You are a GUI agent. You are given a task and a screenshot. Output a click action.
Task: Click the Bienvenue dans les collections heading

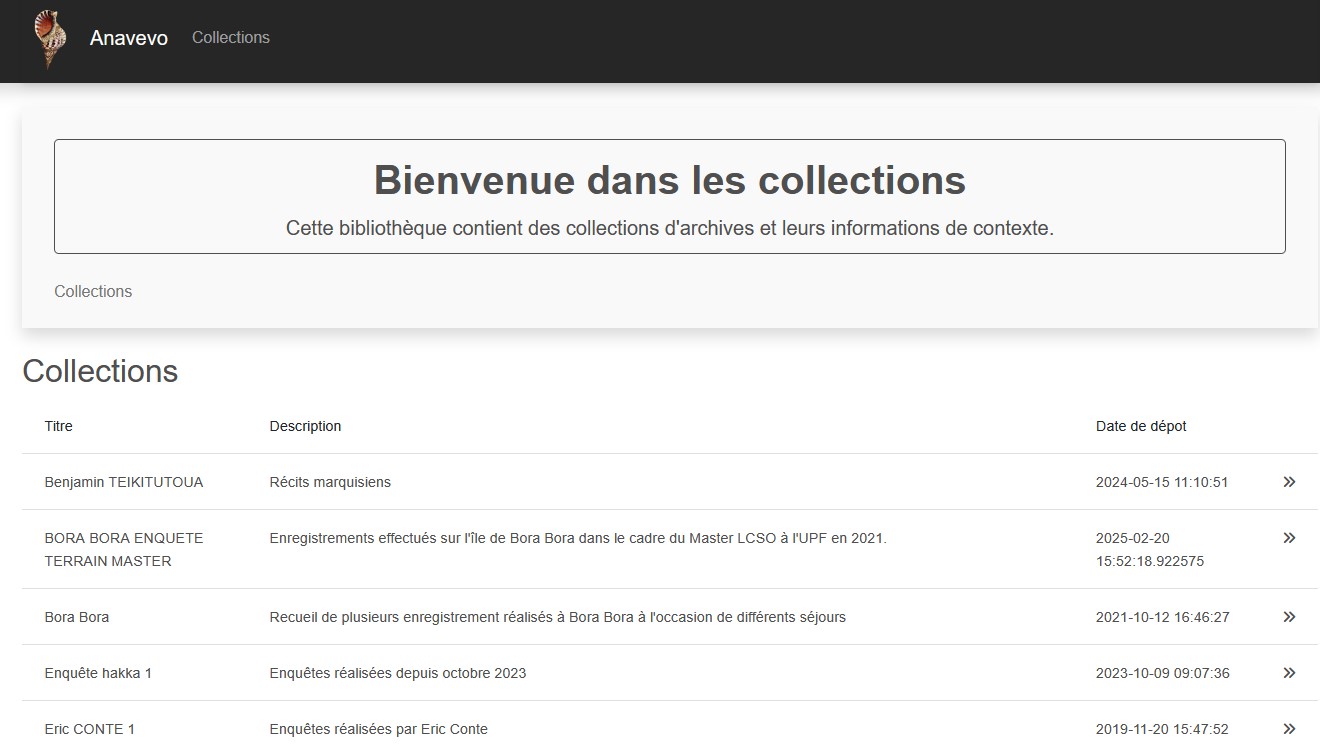(669, 180)
